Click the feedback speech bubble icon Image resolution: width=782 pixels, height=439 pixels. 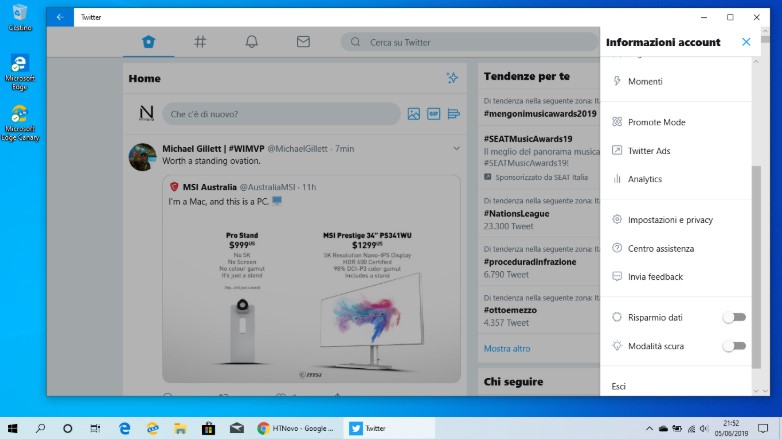(617, 276)
